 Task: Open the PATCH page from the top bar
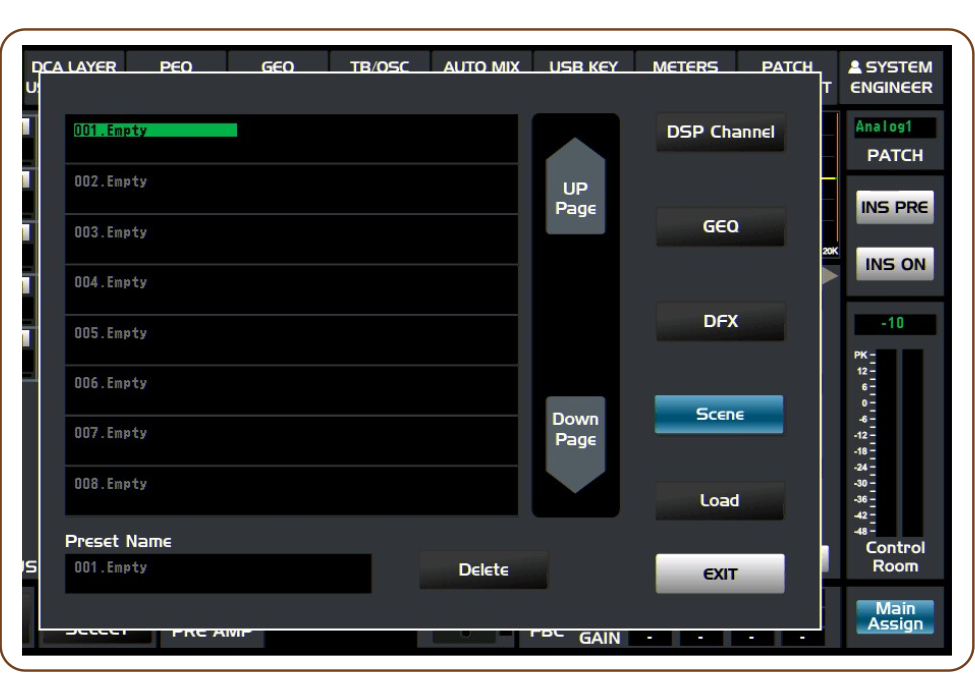pos(787,66)
